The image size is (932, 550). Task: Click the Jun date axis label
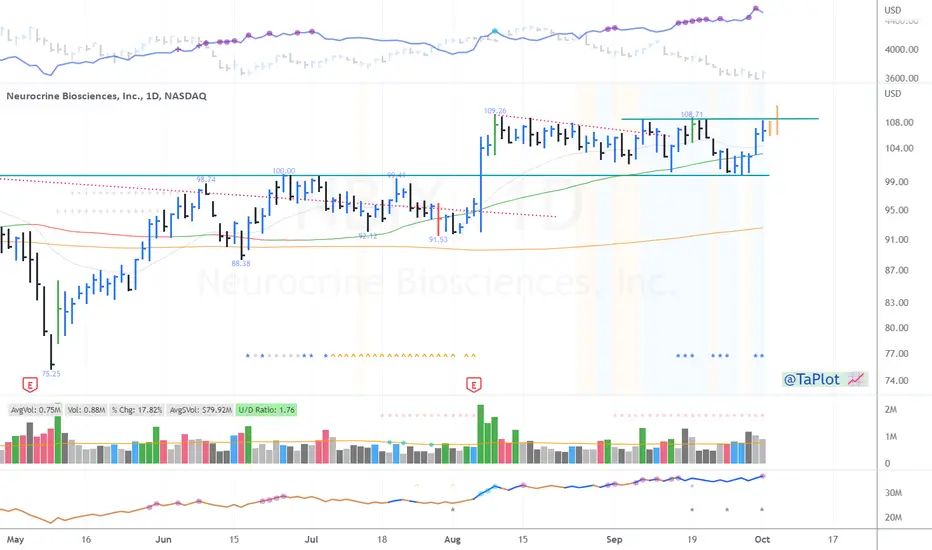(163, 539)
